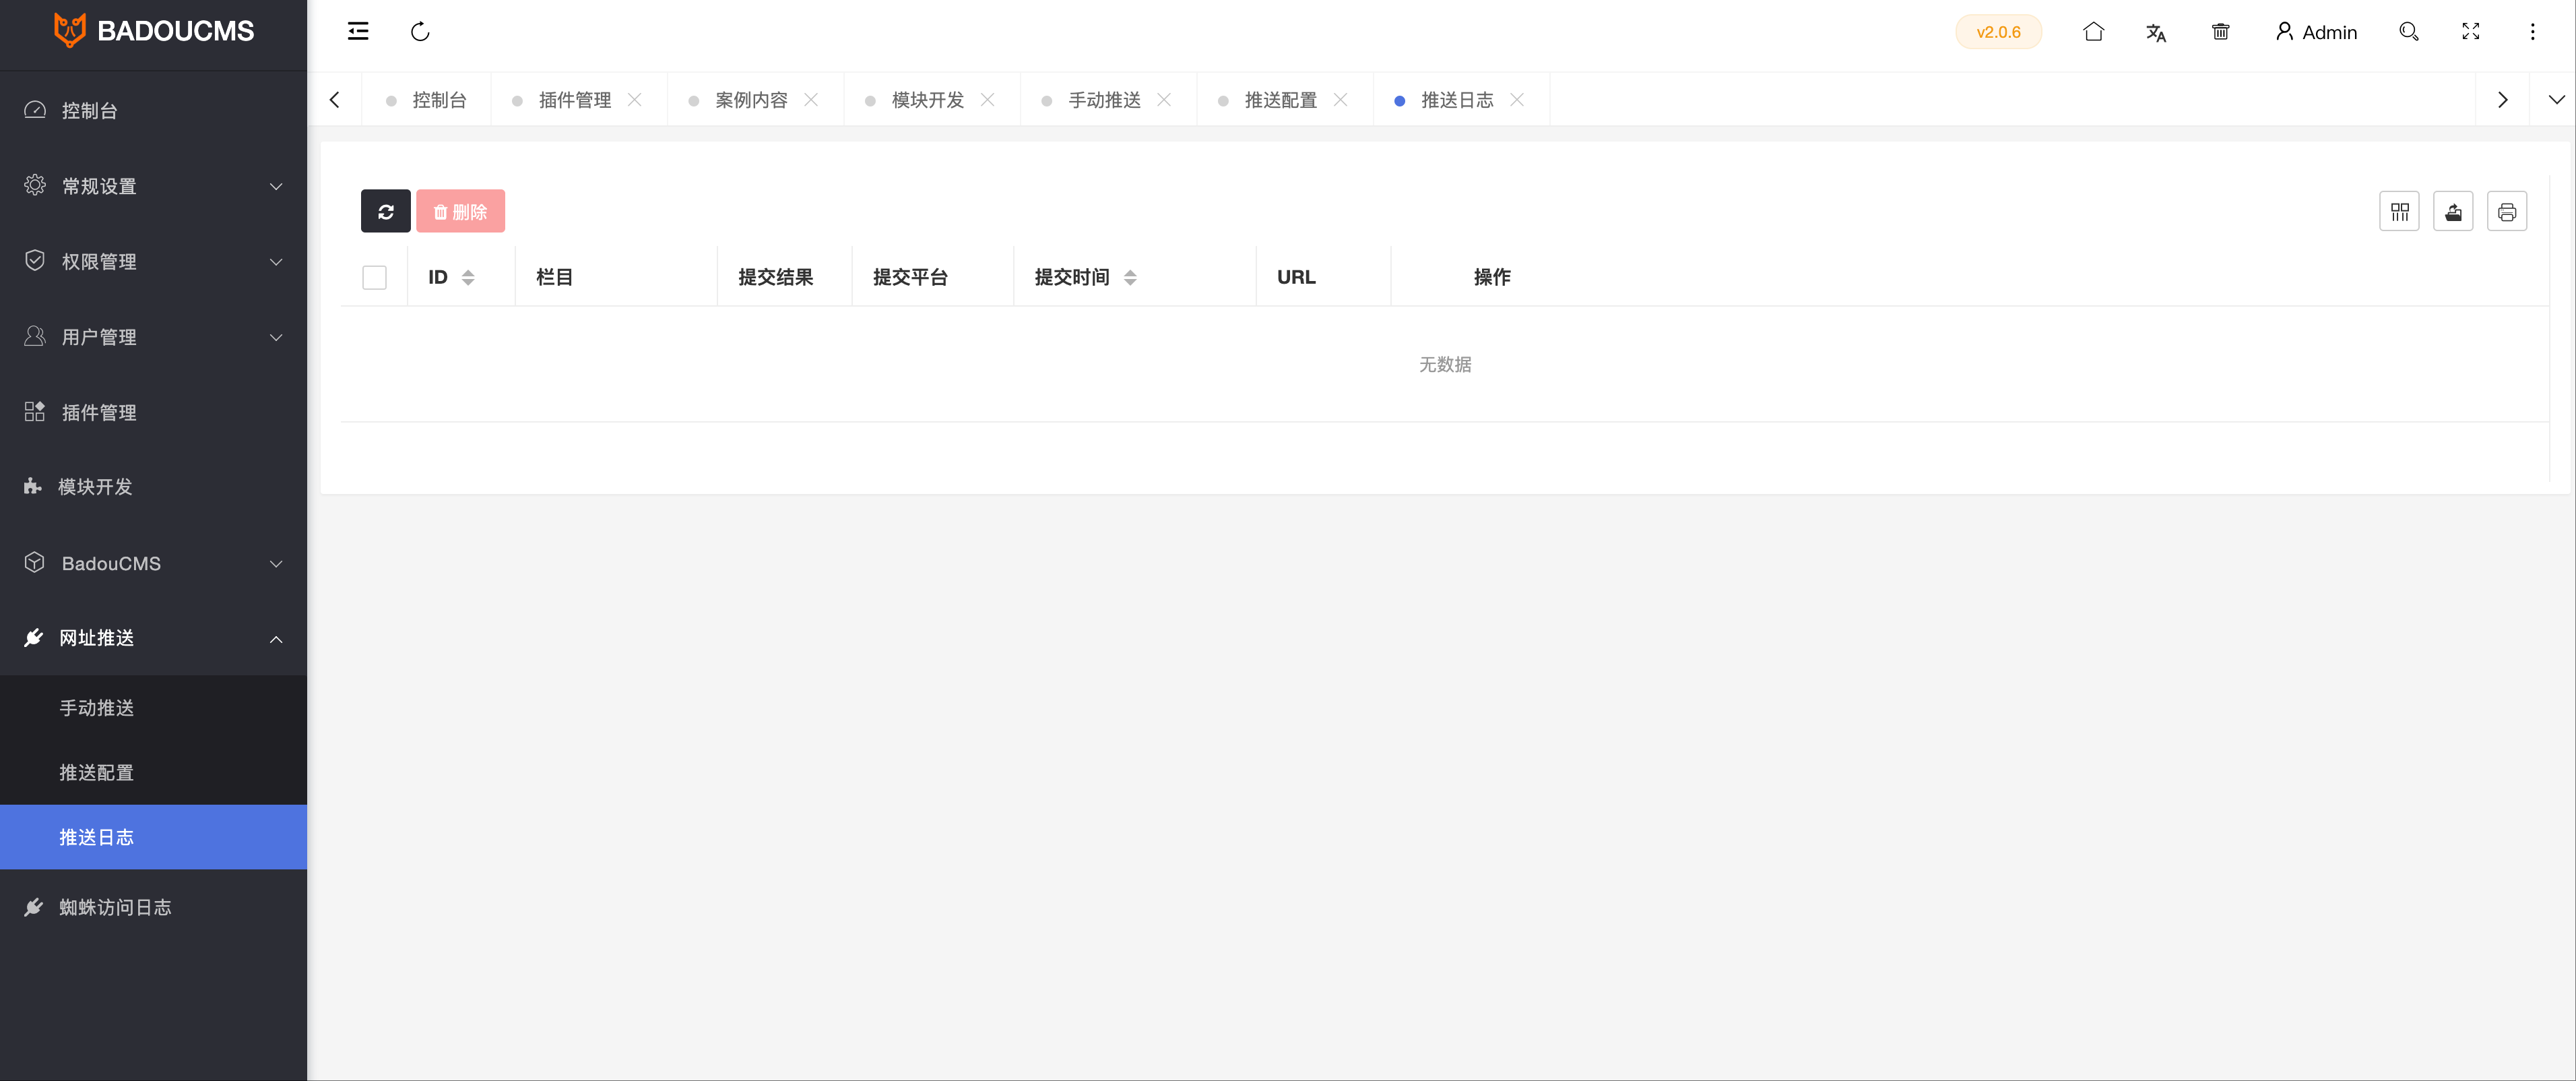Clear cache using the trash icon
Viewport: 2576px width, 1081px height.
click(2220, 32)
